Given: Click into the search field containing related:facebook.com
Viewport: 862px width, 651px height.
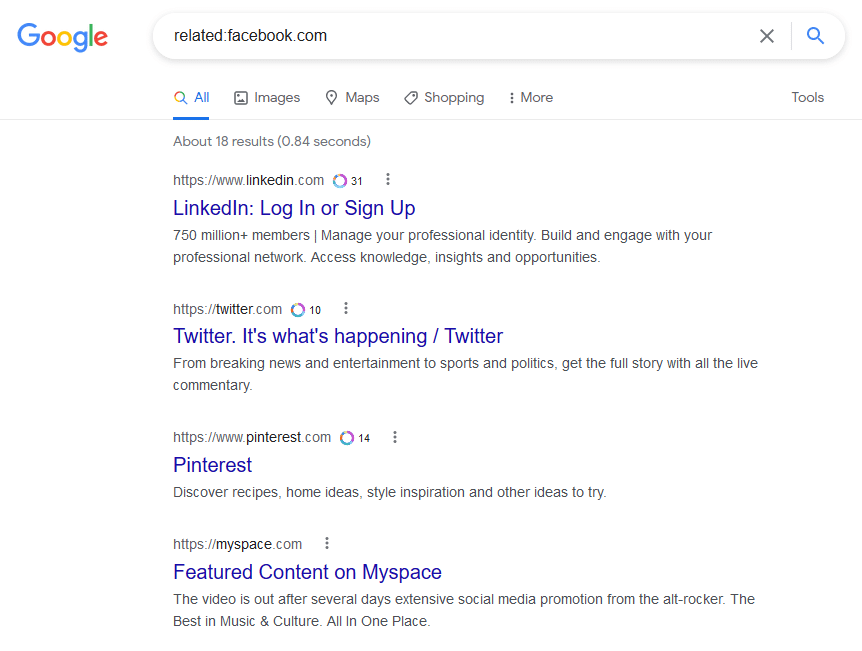Looking at the screenshot, I should point(456,36).
